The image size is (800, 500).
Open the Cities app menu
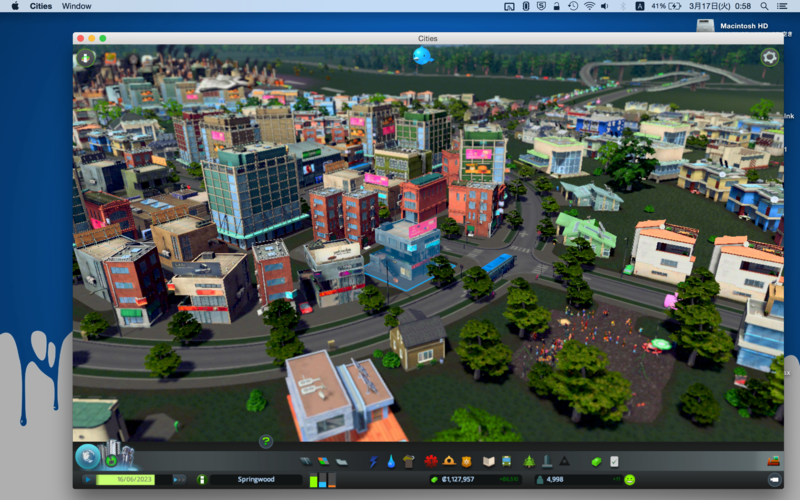[x=40, y=6]
